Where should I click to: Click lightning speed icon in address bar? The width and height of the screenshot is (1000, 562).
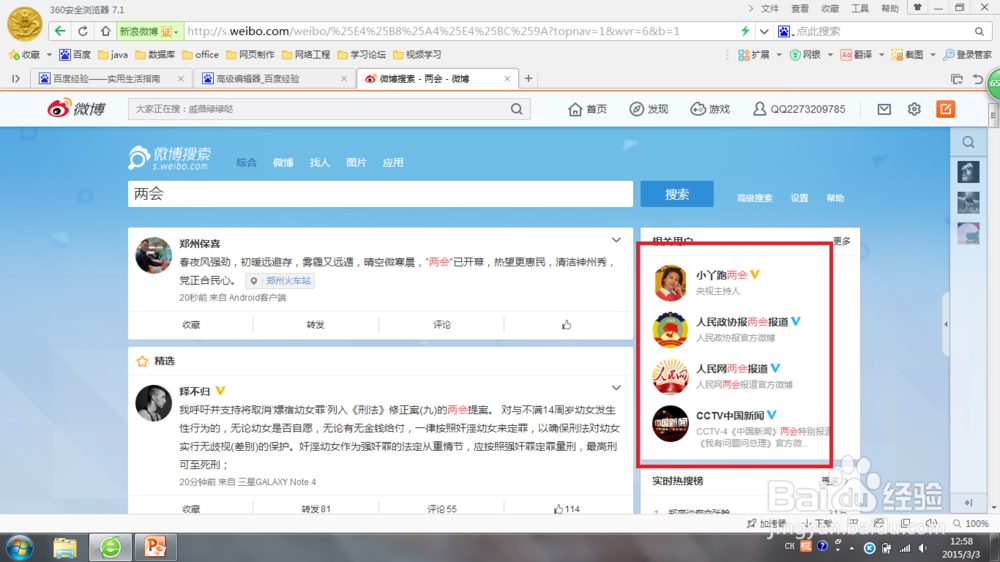745,31
